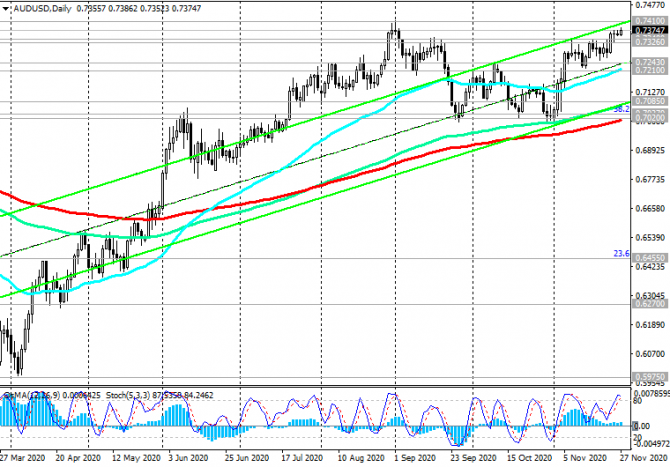
Task: Click the 0.60700 price scale value
Action: pos(650,354)
